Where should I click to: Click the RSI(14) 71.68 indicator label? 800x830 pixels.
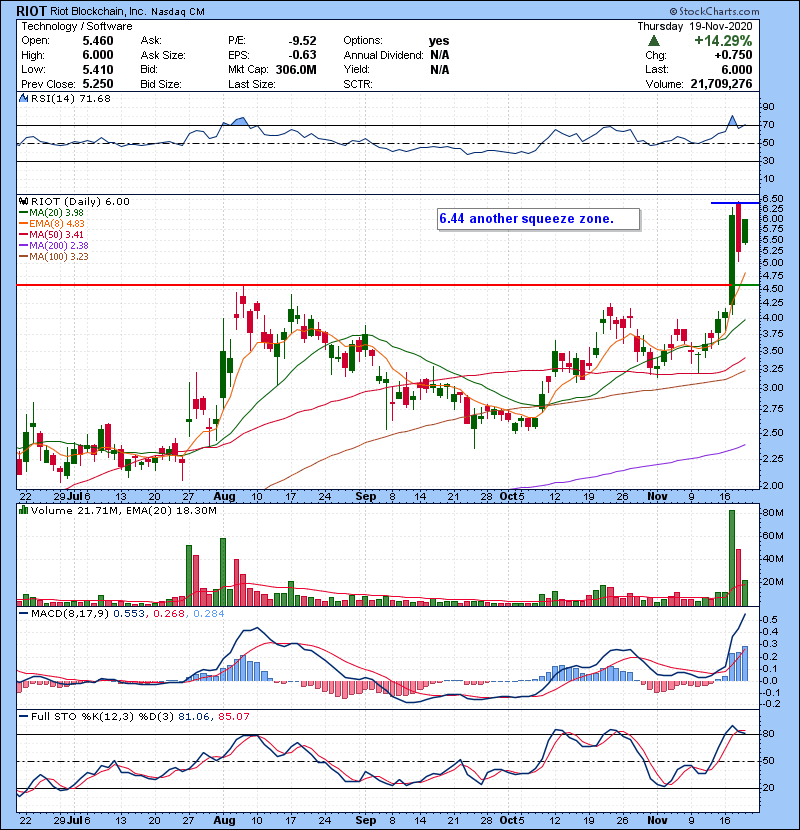[x=71, y=98]
